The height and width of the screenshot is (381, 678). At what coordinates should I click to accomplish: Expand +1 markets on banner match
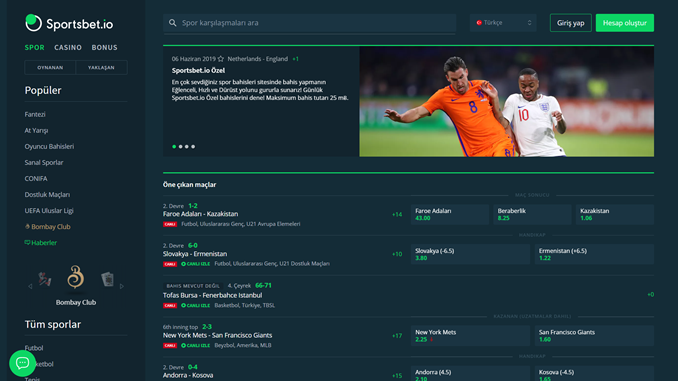[295, 59]
